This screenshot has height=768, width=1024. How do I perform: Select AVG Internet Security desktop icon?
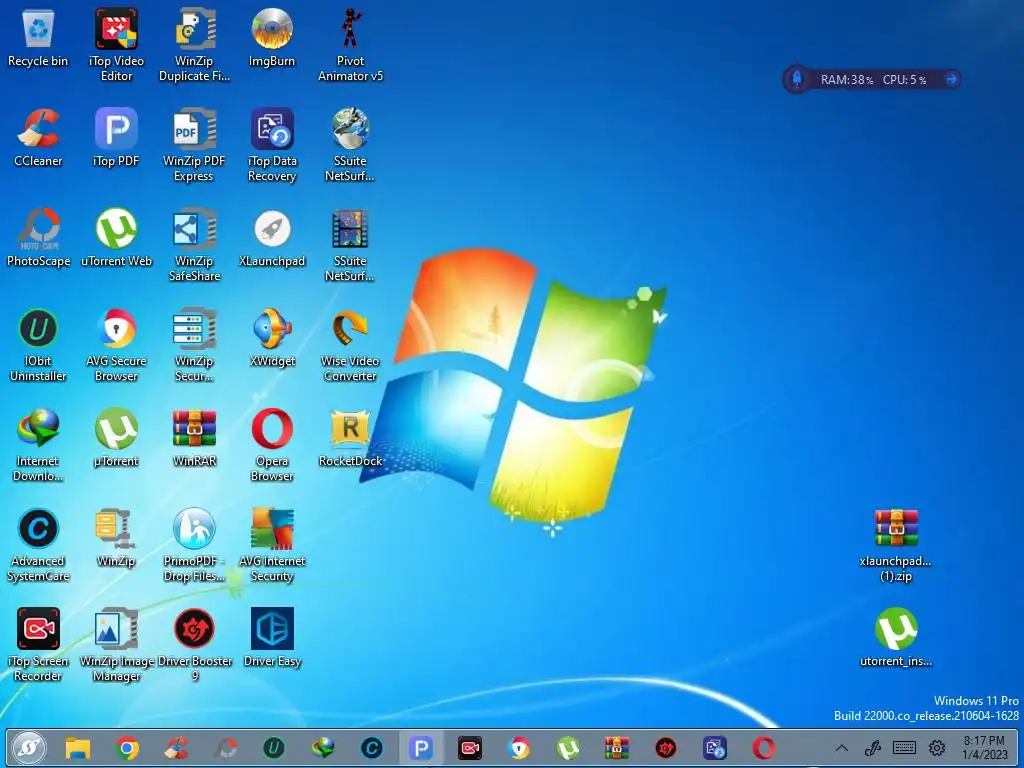272,545
